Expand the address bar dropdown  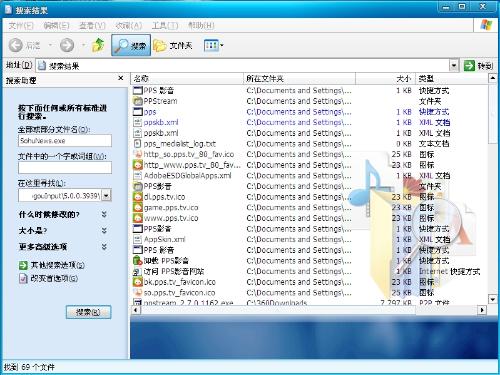tap(453, 66)
